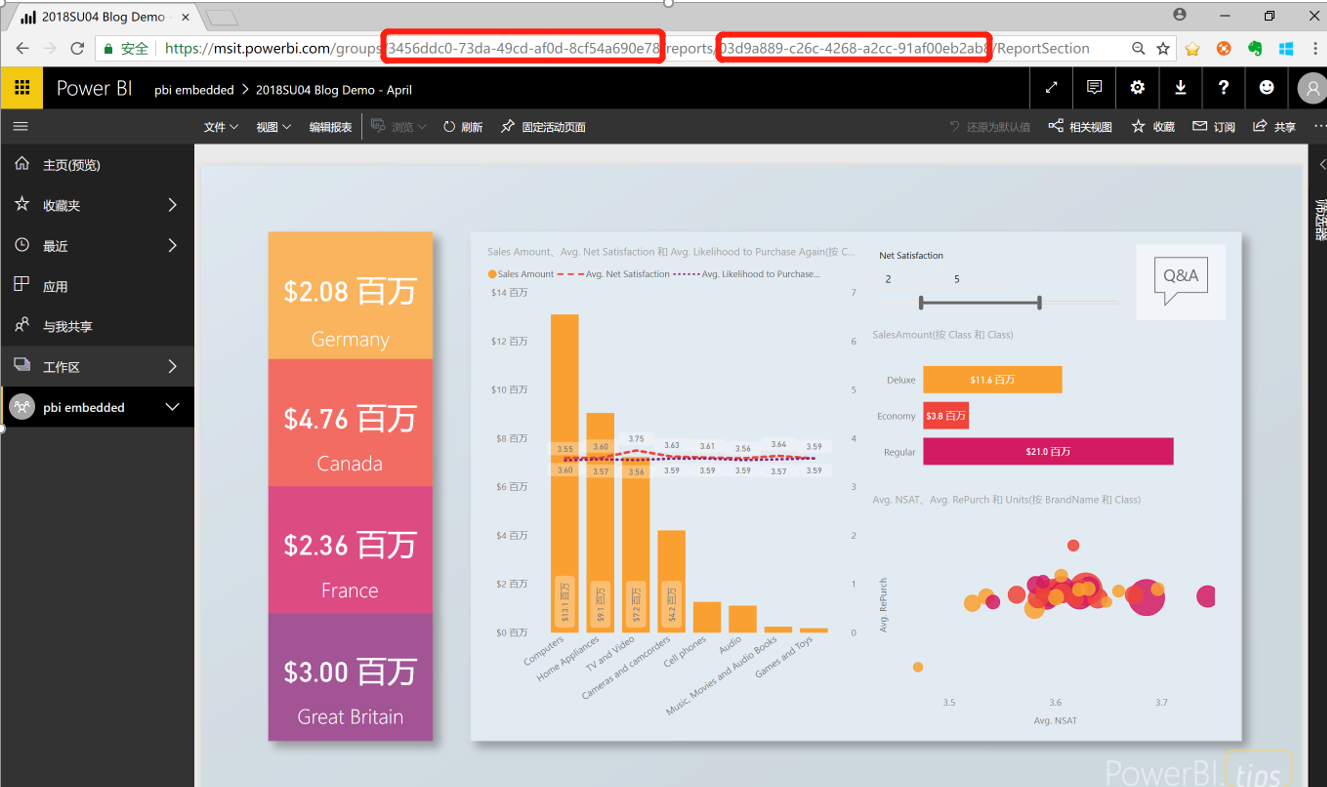Screen dimensions: 1327x787
Task: Toggle favorite with the 收藏 star
Action: 1151,127
